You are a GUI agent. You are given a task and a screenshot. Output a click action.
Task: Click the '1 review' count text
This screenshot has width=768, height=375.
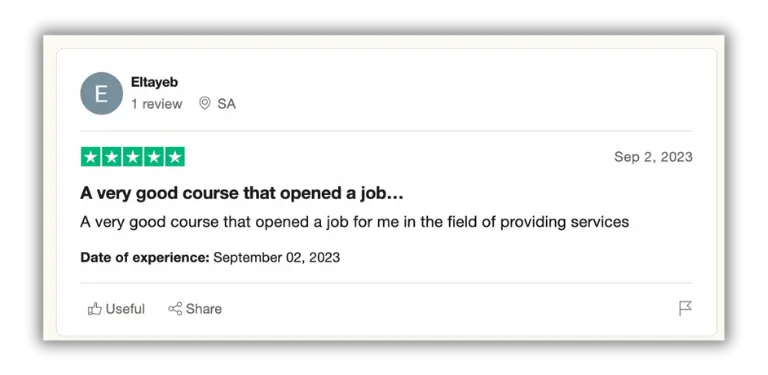coord(156,104)
